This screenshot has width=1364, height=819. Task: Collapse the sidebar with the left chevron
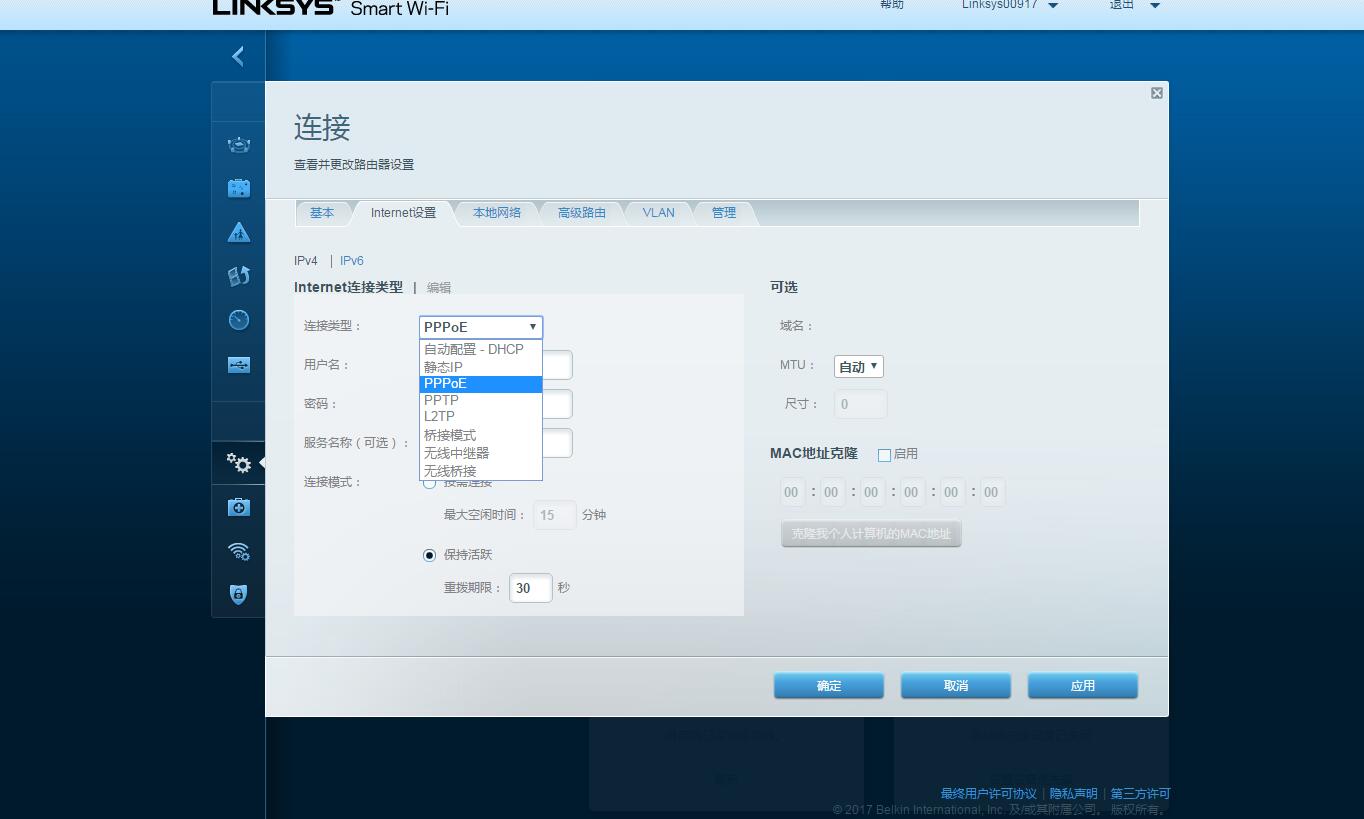(237, 56)
